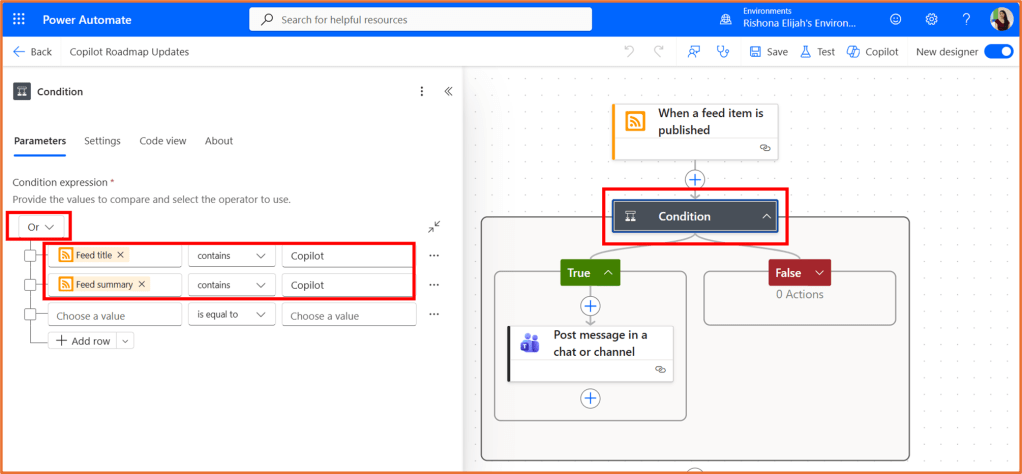
Task: Toggle the New designer switch
Action: (x=998, y=52)
